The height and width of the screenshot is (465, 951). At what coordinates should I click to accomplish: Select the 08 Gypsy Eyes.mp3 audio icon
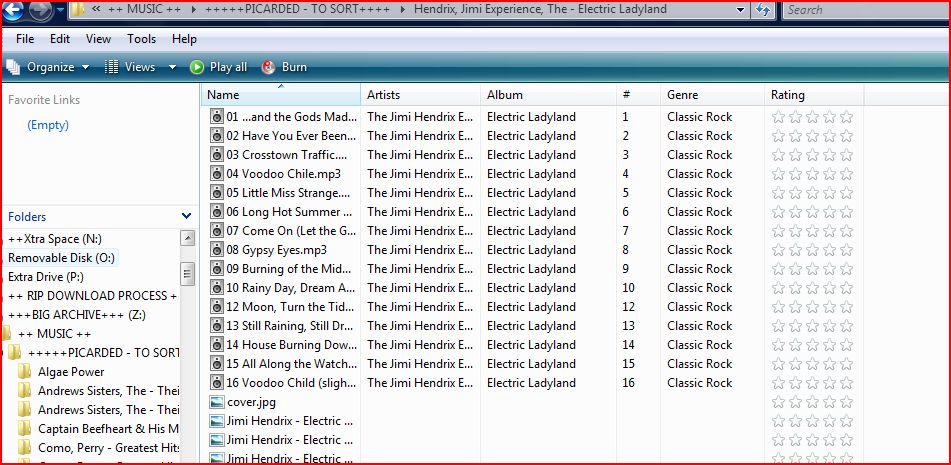(217, 250)
